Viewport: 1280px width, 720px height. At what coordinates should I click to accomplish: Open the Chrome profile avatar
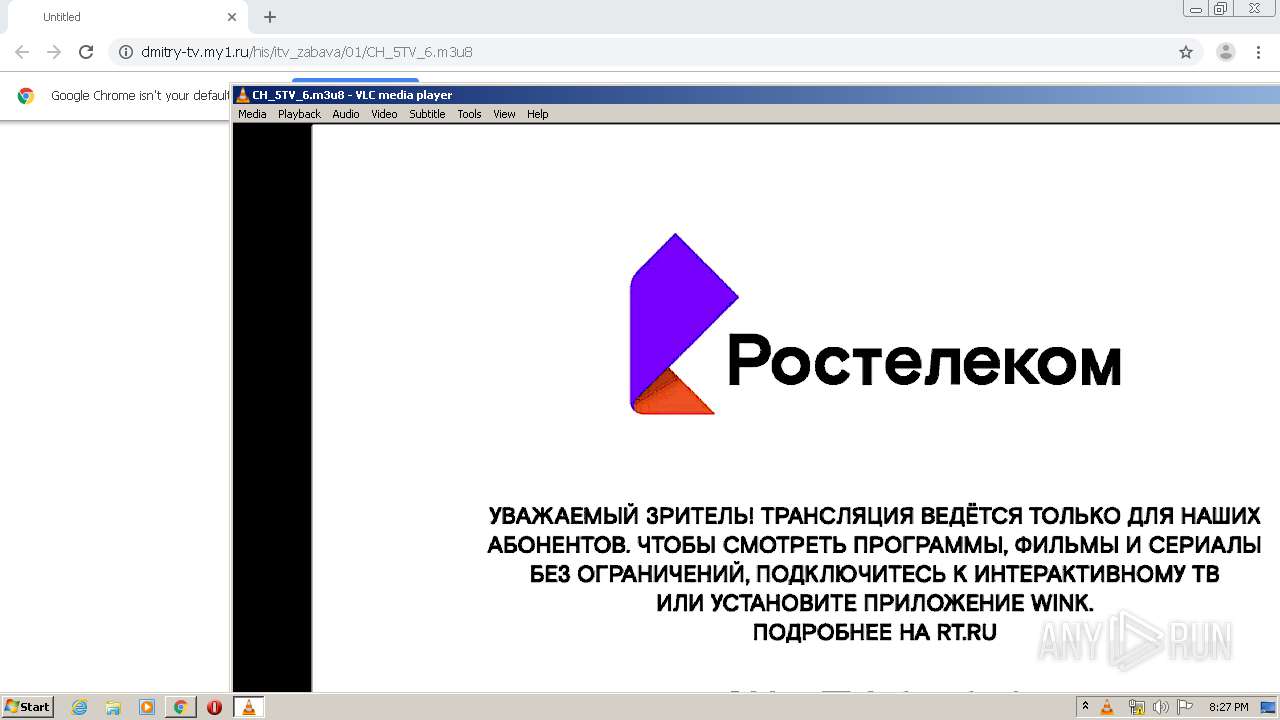tap(1226, 52)
